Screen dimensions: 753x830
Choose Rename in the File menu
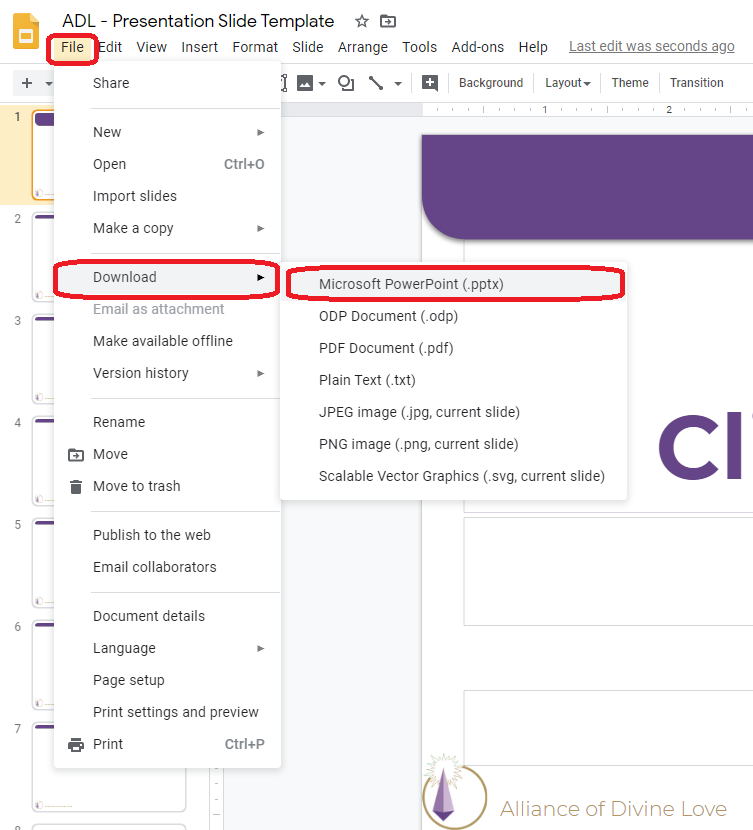(x=167, y=422)
